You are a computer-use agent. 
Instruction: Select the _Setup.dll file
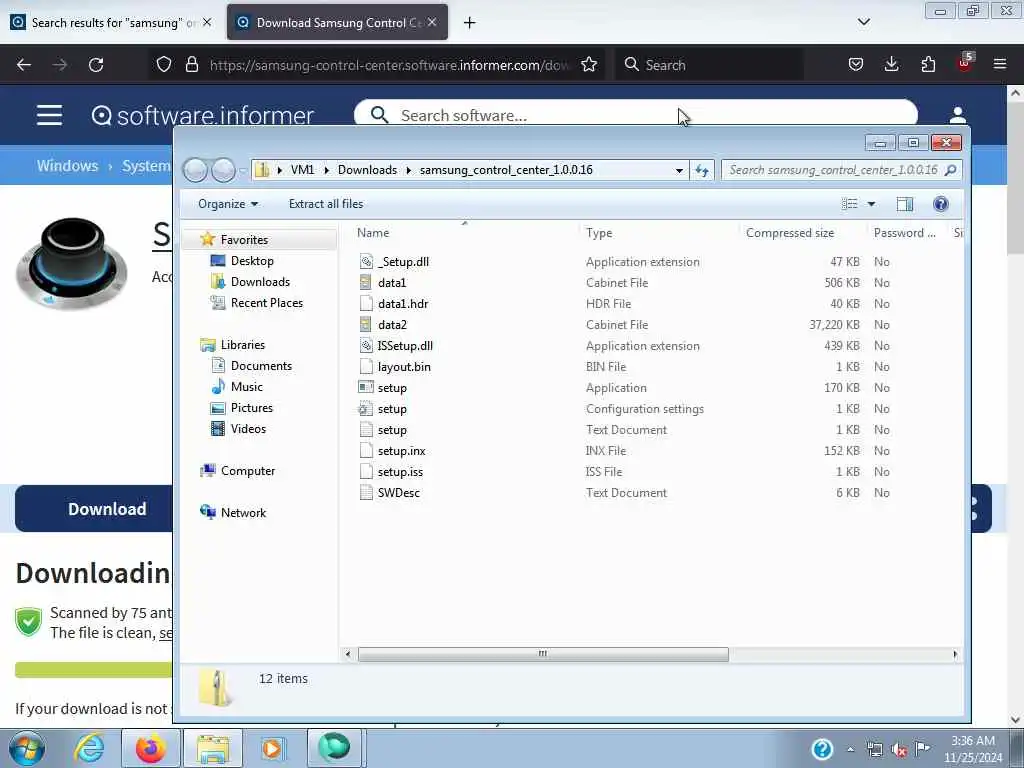403,262
